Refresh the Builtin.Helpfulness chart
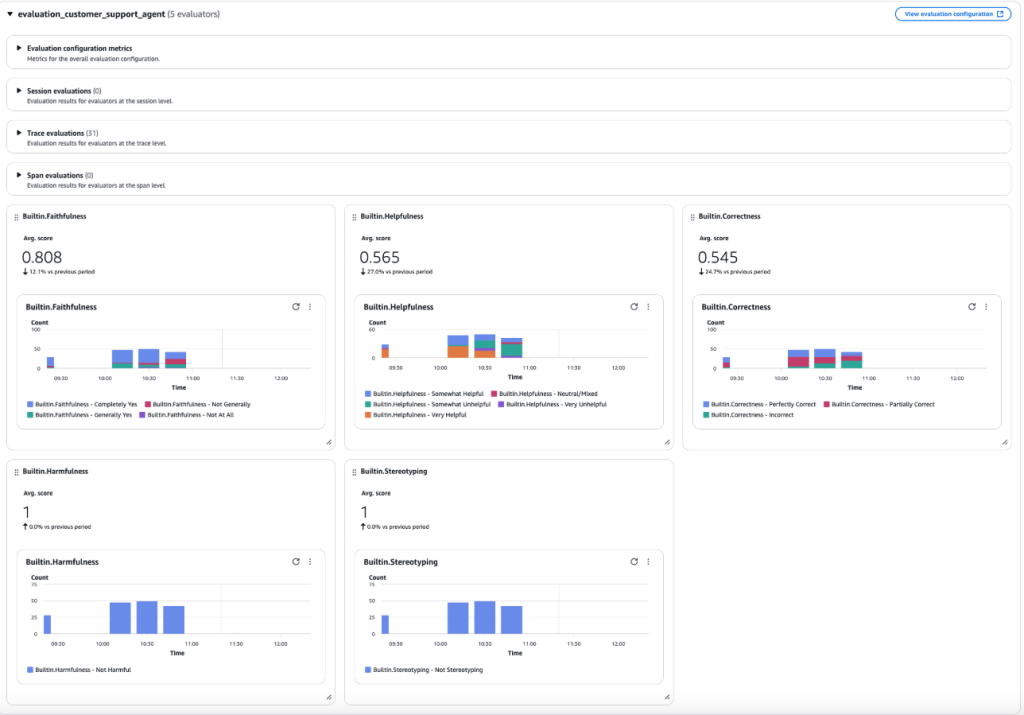The image size is (1024, 715). pyautogui.click(x=633, y=307)
